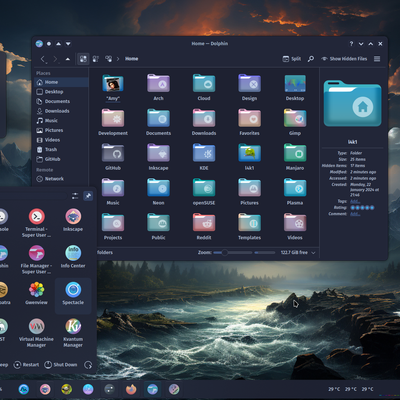The width and height of the screenshot is (400, 400).
Task: Open the Favorites folder
Action: [249, 122]
